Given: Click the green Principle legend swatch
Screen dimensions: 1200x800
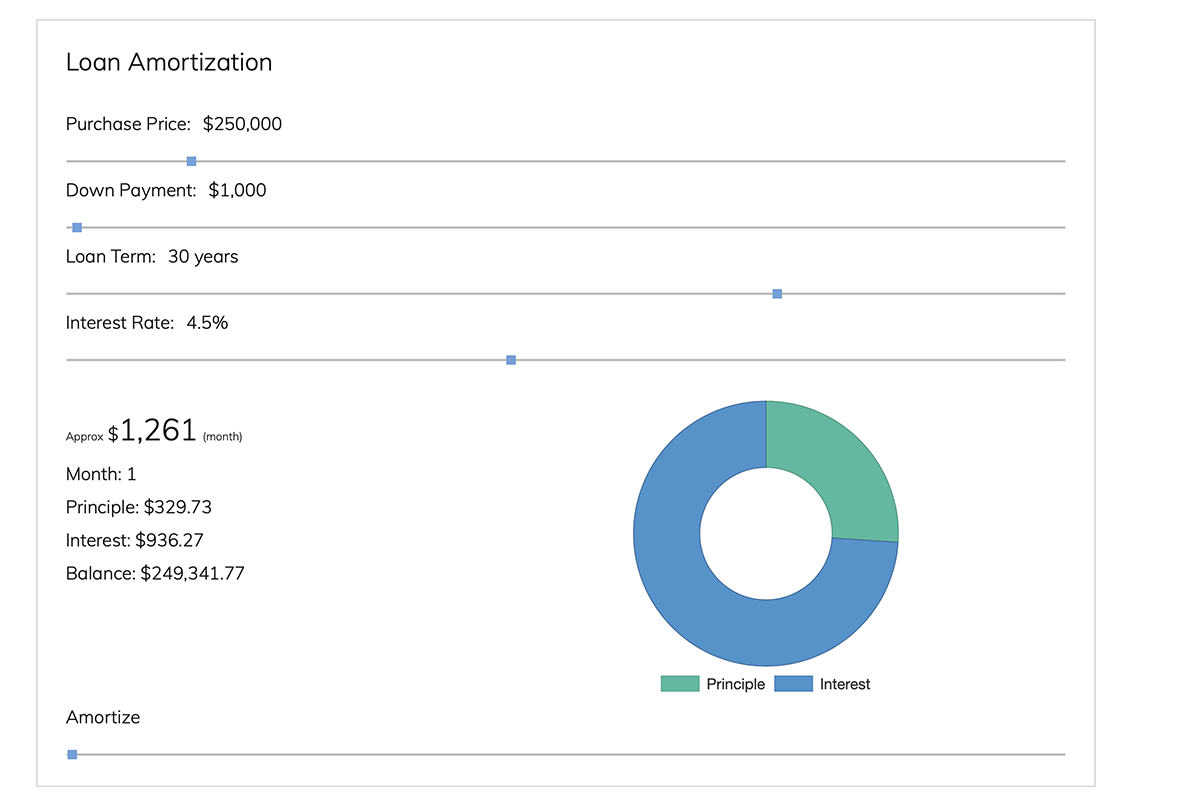Looking at the screenshot, I should click(680, 684).
